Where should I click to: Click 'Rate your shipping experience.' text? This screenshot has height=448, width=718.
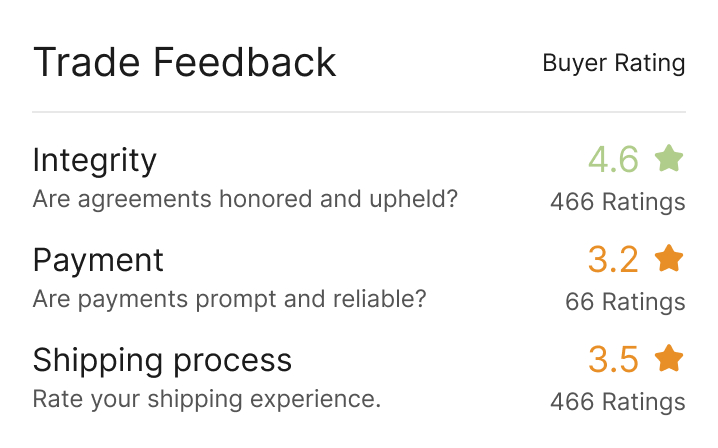pos(207,399)
